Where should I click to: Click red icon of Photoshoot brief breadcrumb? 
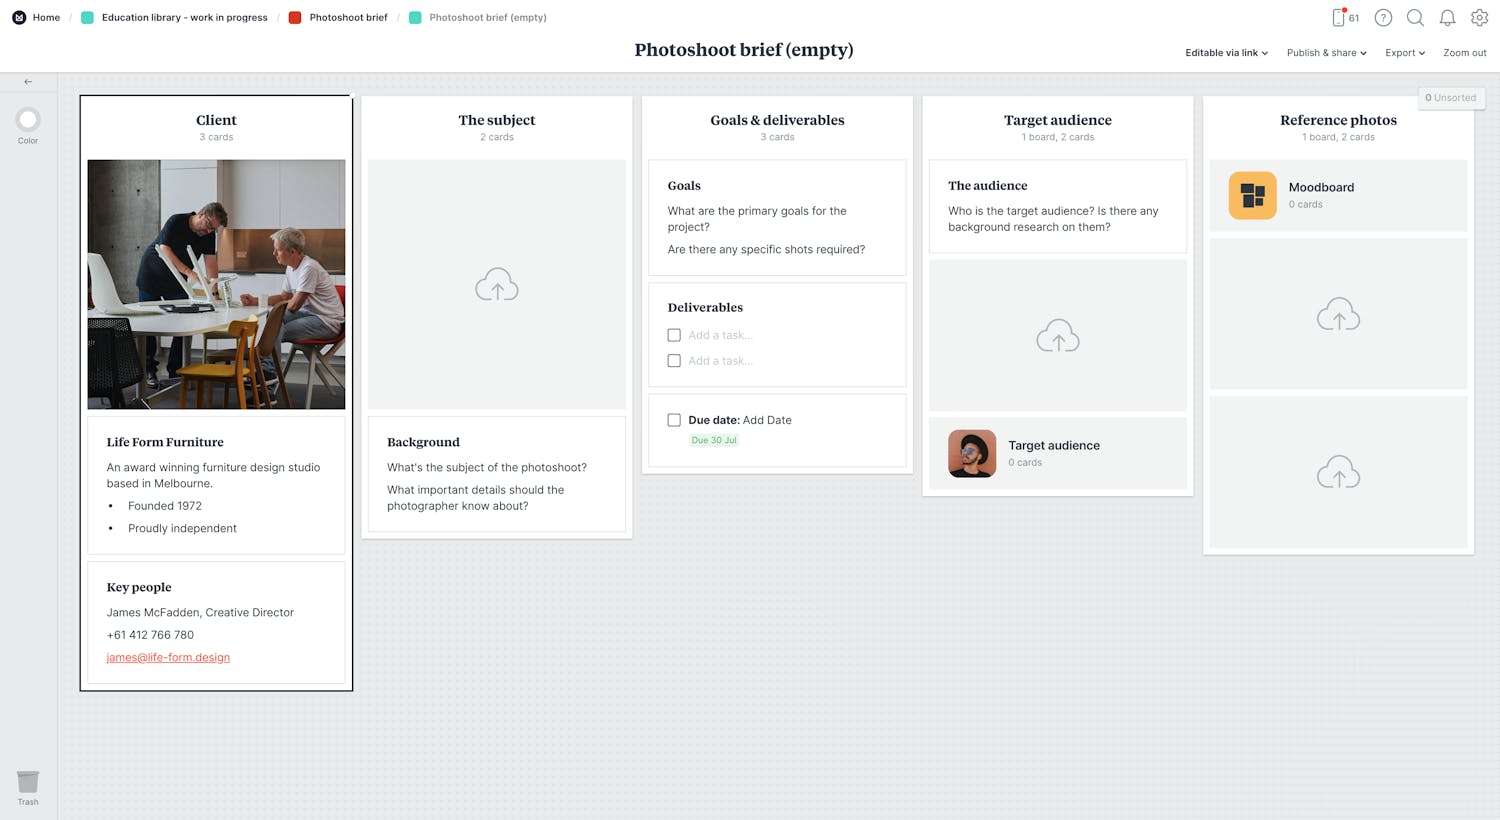tap(295, 17)
